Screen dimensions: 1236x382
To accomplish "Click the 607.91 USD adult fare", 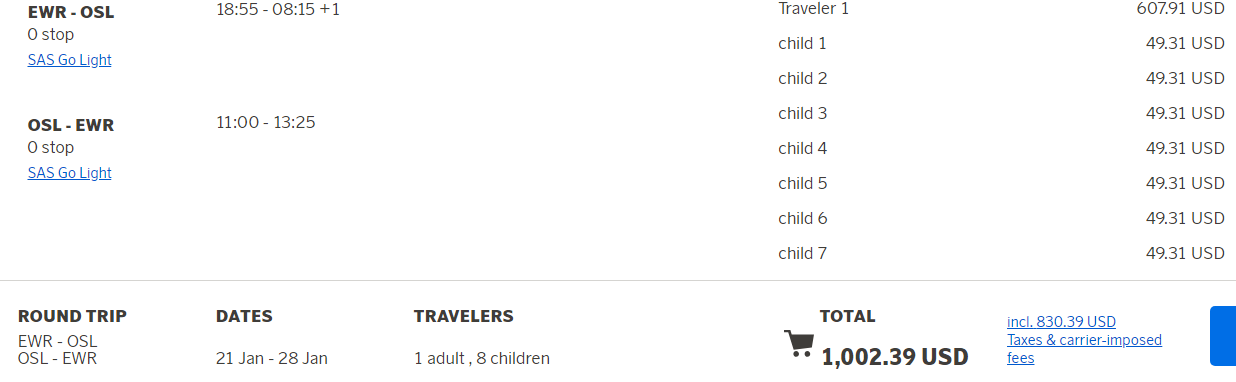I will (1181, 9).
